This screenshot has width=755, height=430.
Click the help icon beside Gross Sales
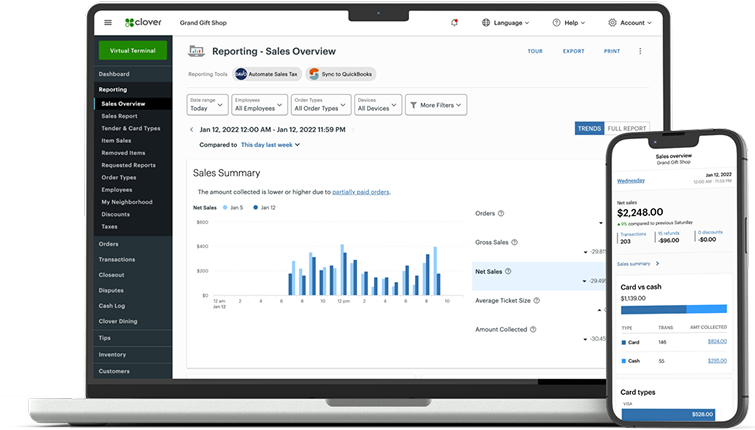coord(515,242)
